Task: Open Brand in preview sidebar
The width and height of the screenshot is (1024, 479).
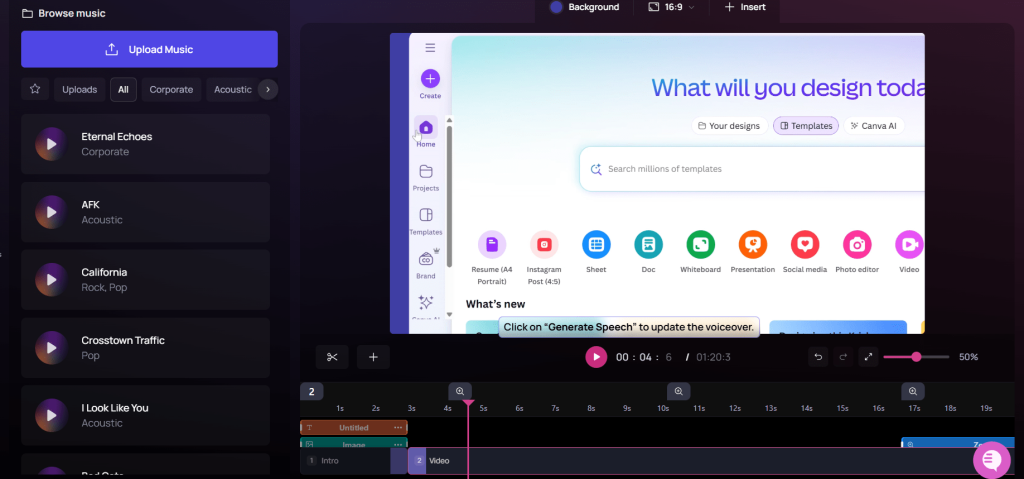Action: (426, 265)
